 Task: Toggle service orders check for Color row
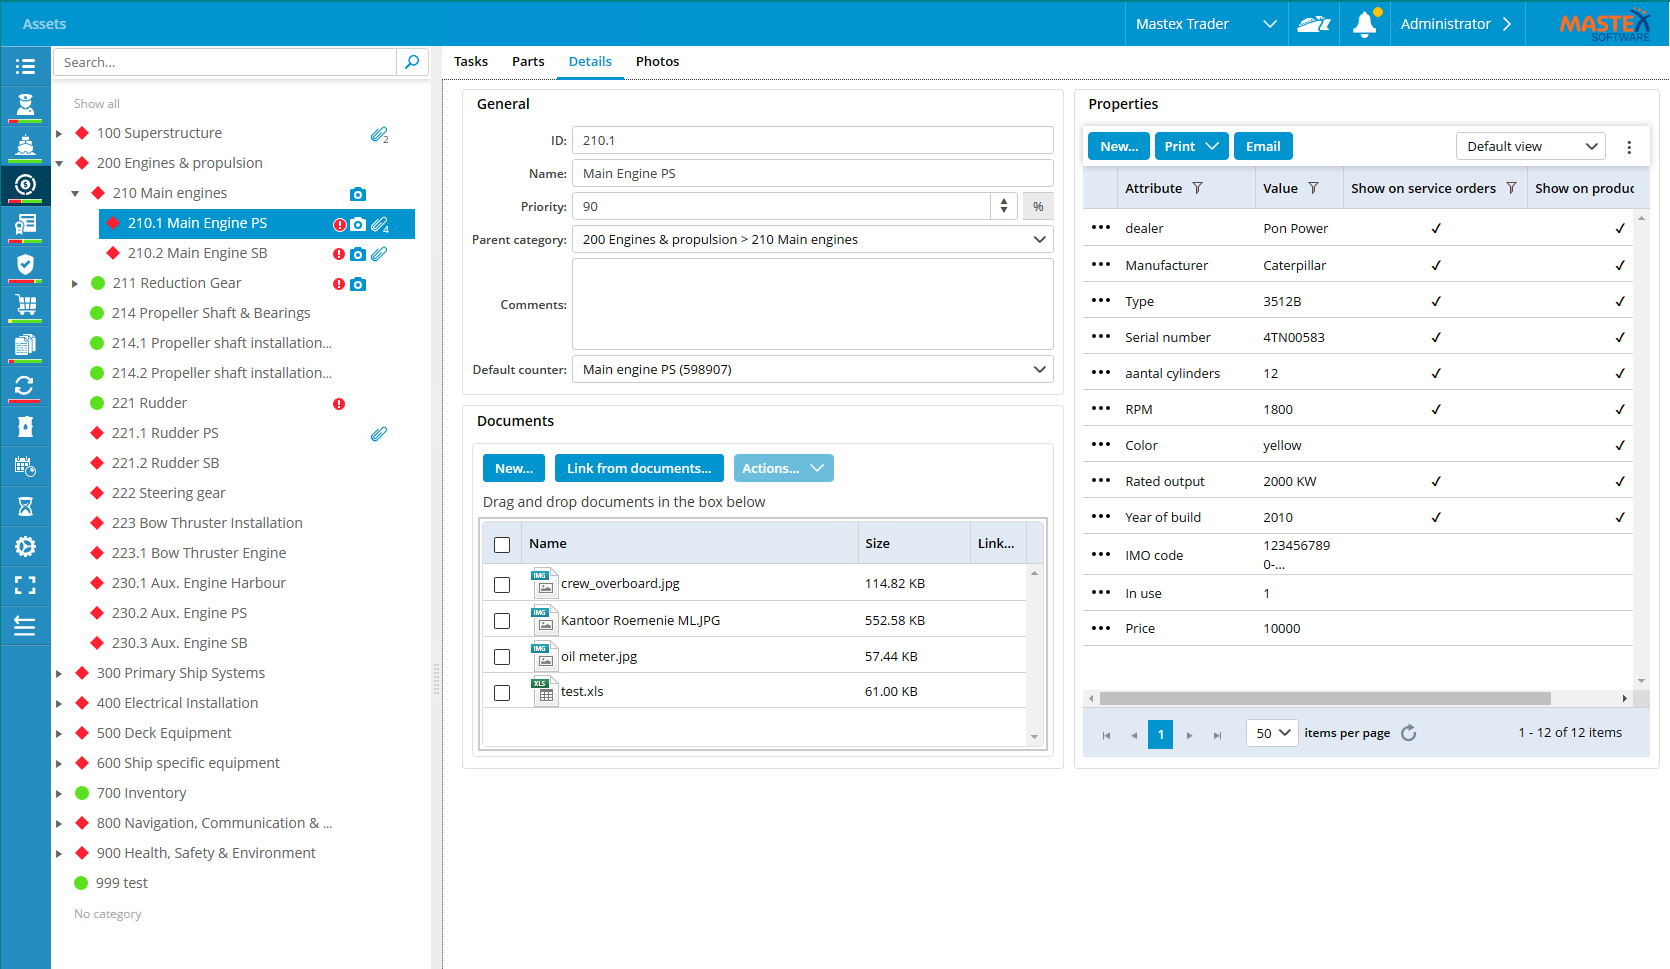pyautogui.click(x=1435, y=445)
